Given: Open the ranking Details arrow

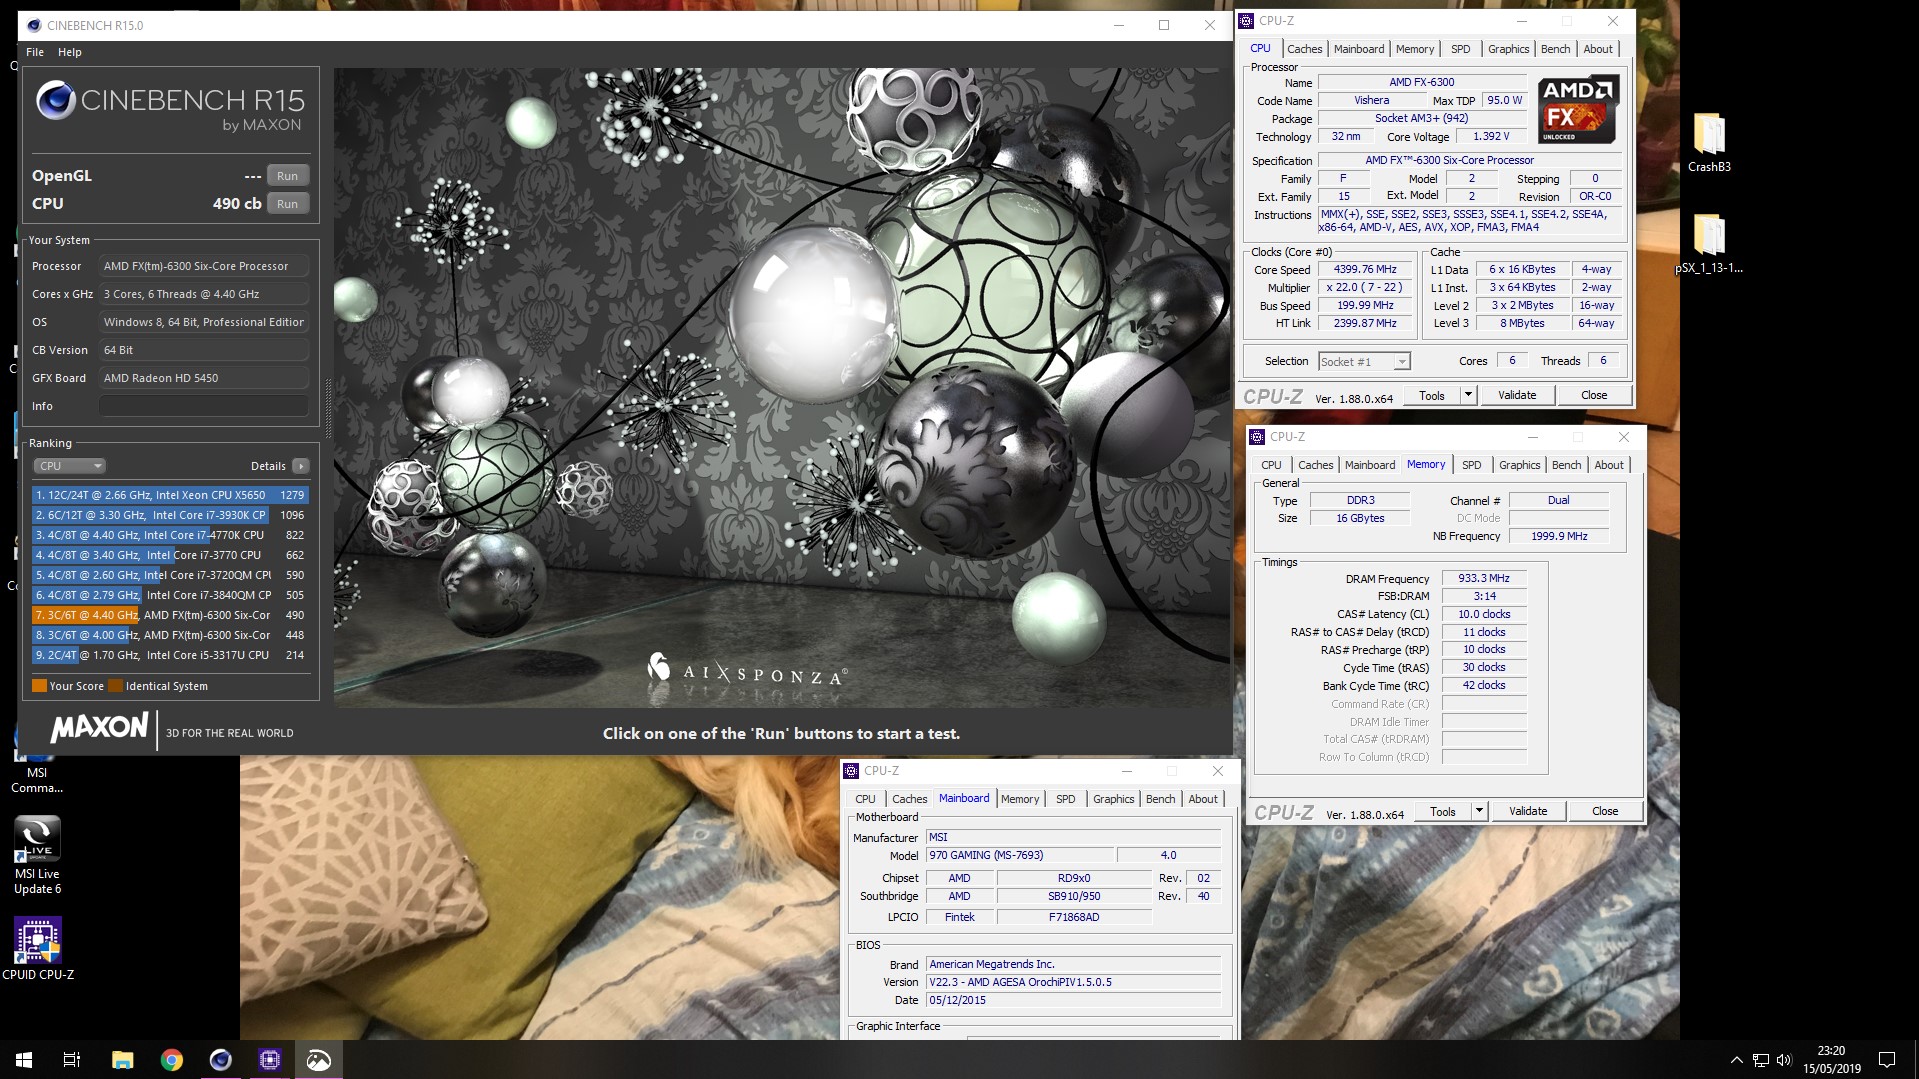Looking at the screenshot, I should pos(301,466).
